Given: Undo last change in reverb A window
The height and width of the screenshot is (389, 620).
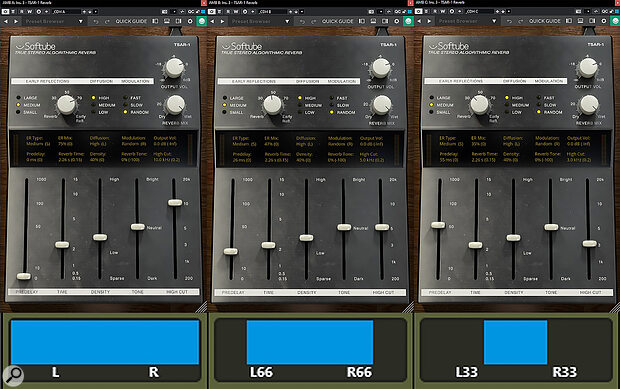Looking at the screenshot, I should point(96,21).
